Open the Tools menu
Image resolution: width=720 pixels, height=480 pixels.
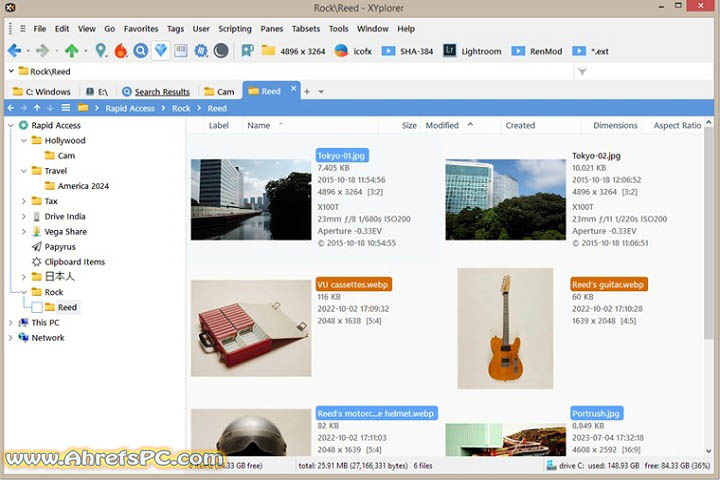point(338,28)
